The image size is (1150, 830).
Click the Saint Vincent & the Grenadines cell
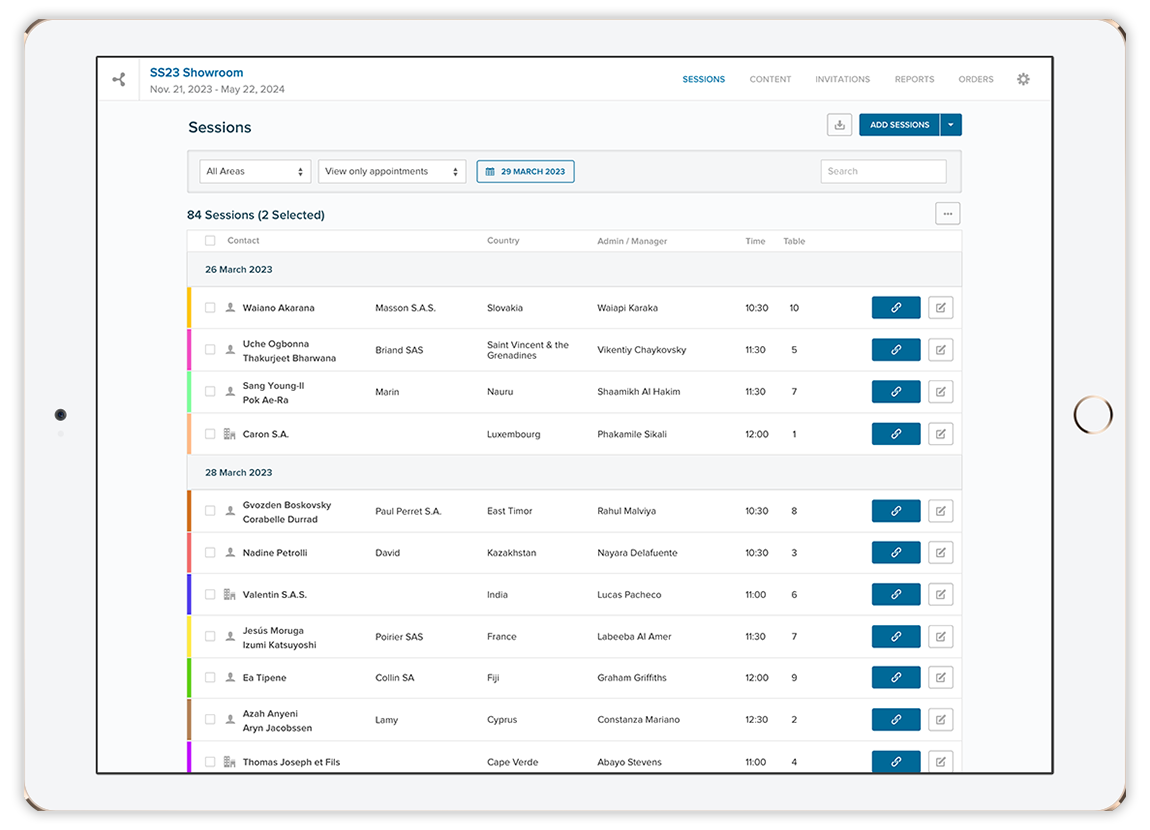tap(528, 350)
